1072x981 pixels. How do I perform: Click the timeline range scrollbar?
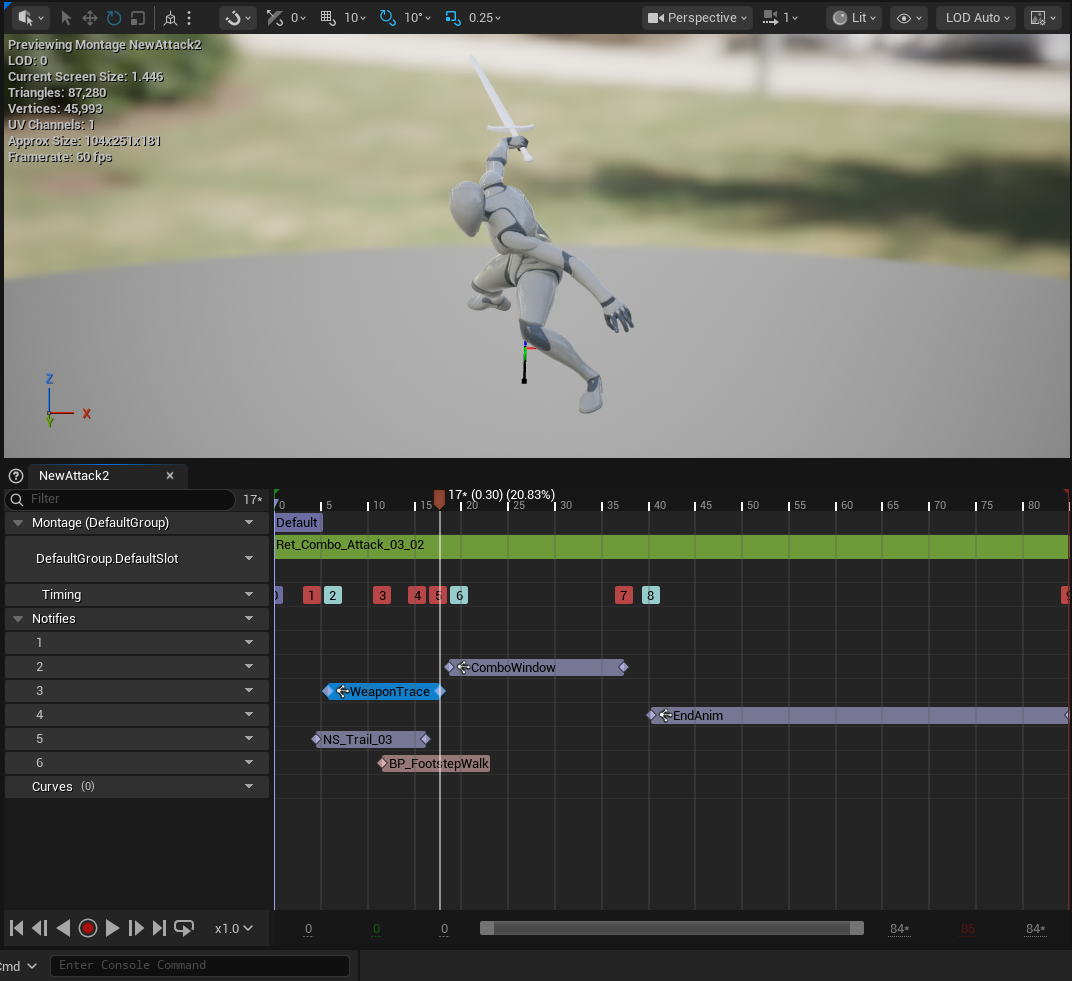pos(671,928)
